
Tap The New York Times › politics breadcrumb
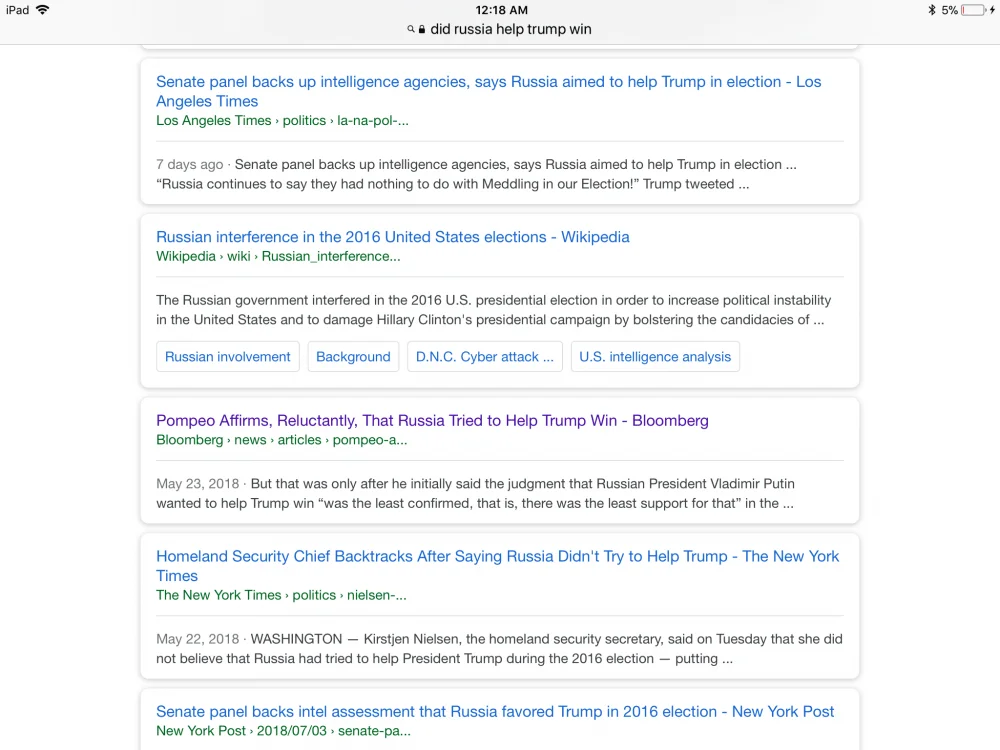[x=281, y=595]
